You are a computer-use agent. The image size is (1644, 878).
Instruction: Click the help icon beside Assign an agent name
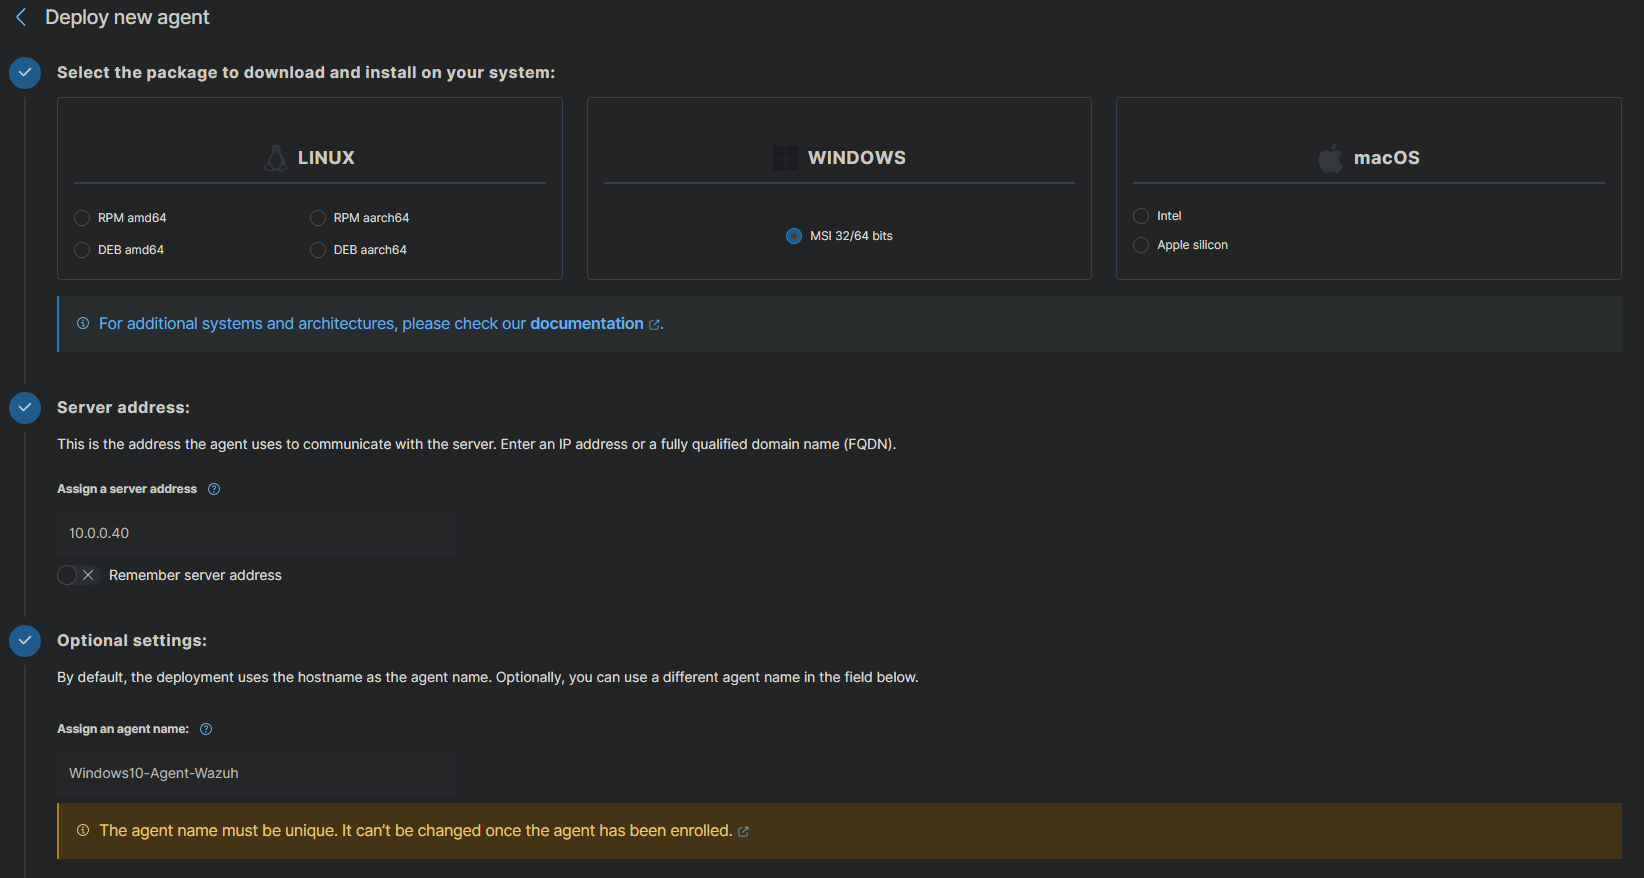206,729
